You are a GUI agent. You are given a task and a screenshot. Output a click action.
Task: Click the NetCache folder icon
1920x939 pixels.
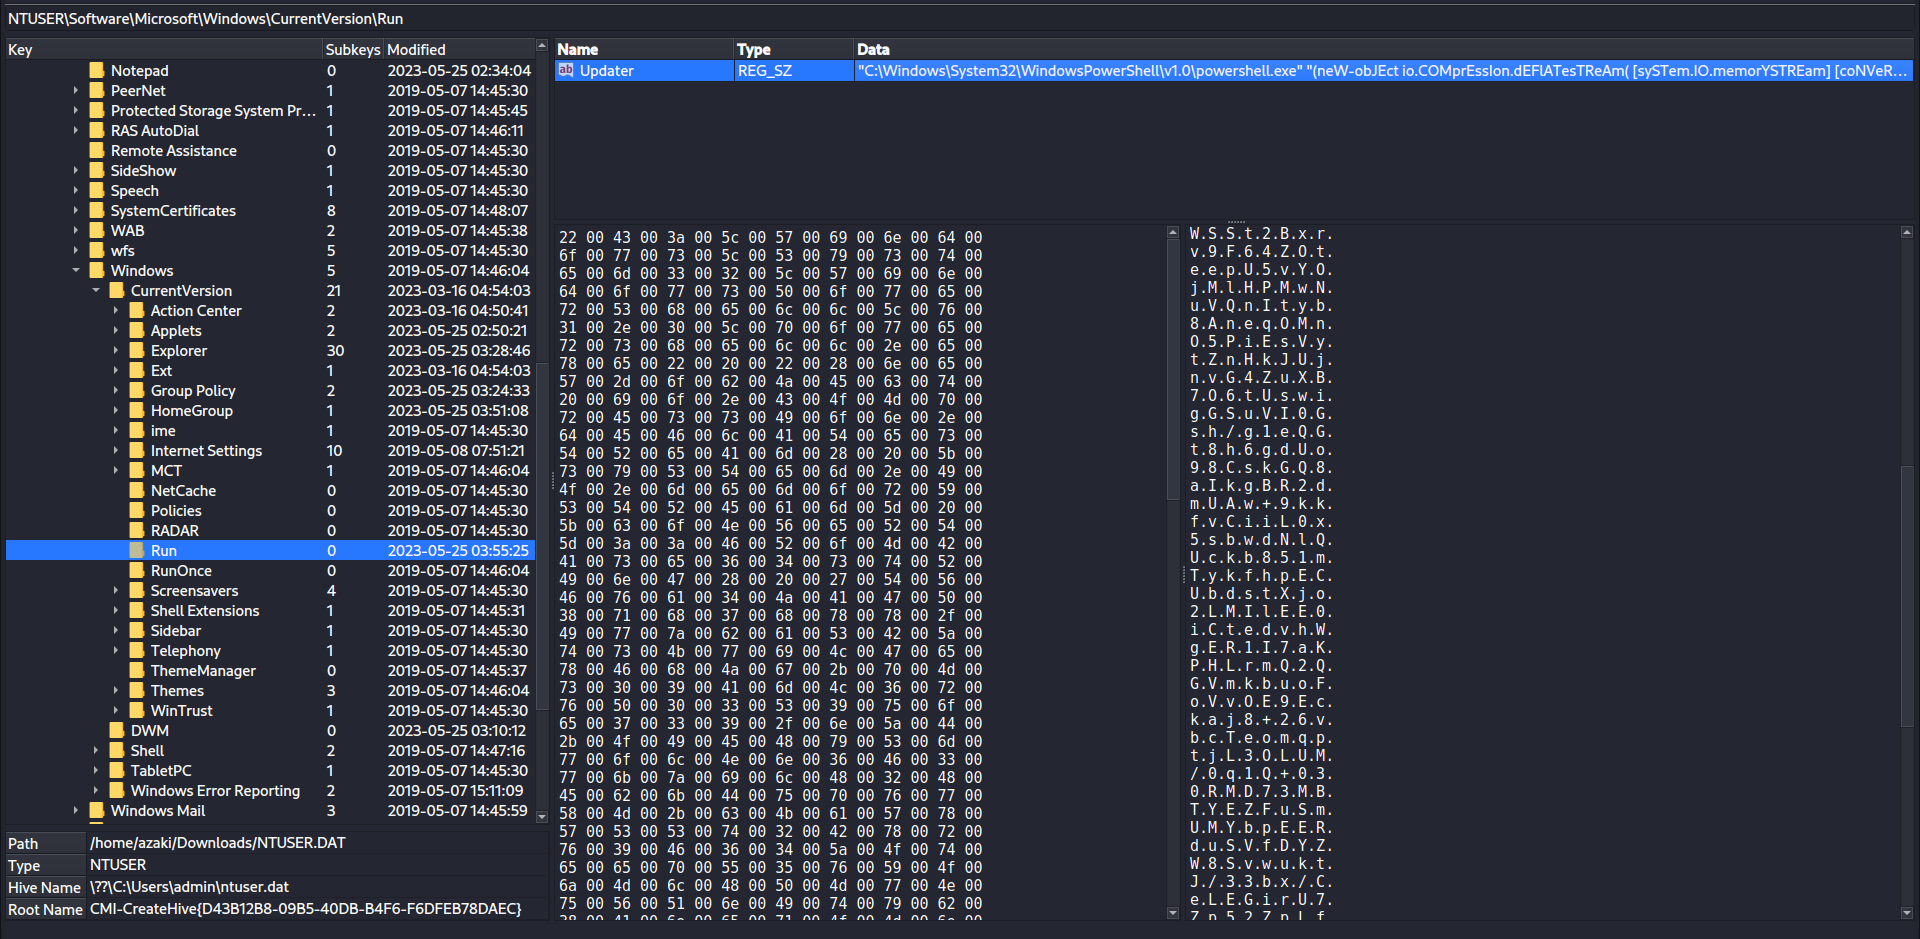137,490
